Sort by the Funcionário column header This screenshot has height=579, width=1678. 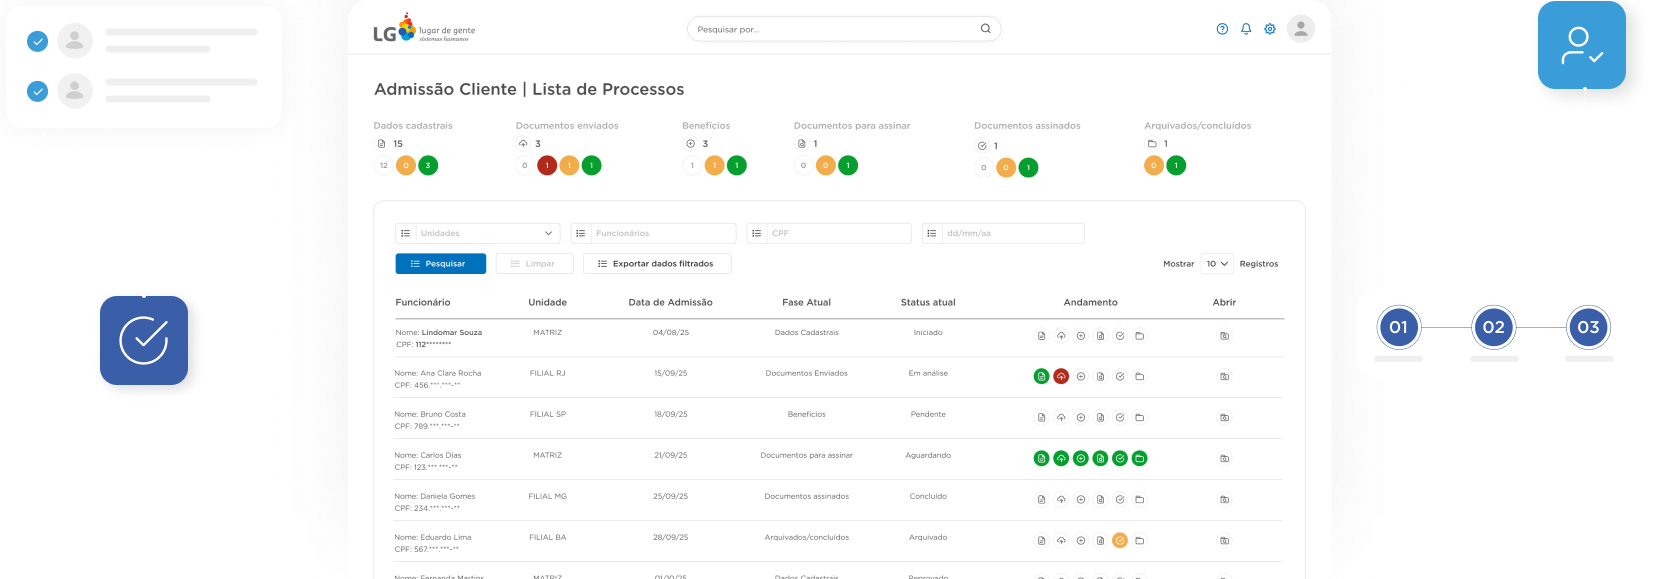pyautogui.click(x=423, y=302)
